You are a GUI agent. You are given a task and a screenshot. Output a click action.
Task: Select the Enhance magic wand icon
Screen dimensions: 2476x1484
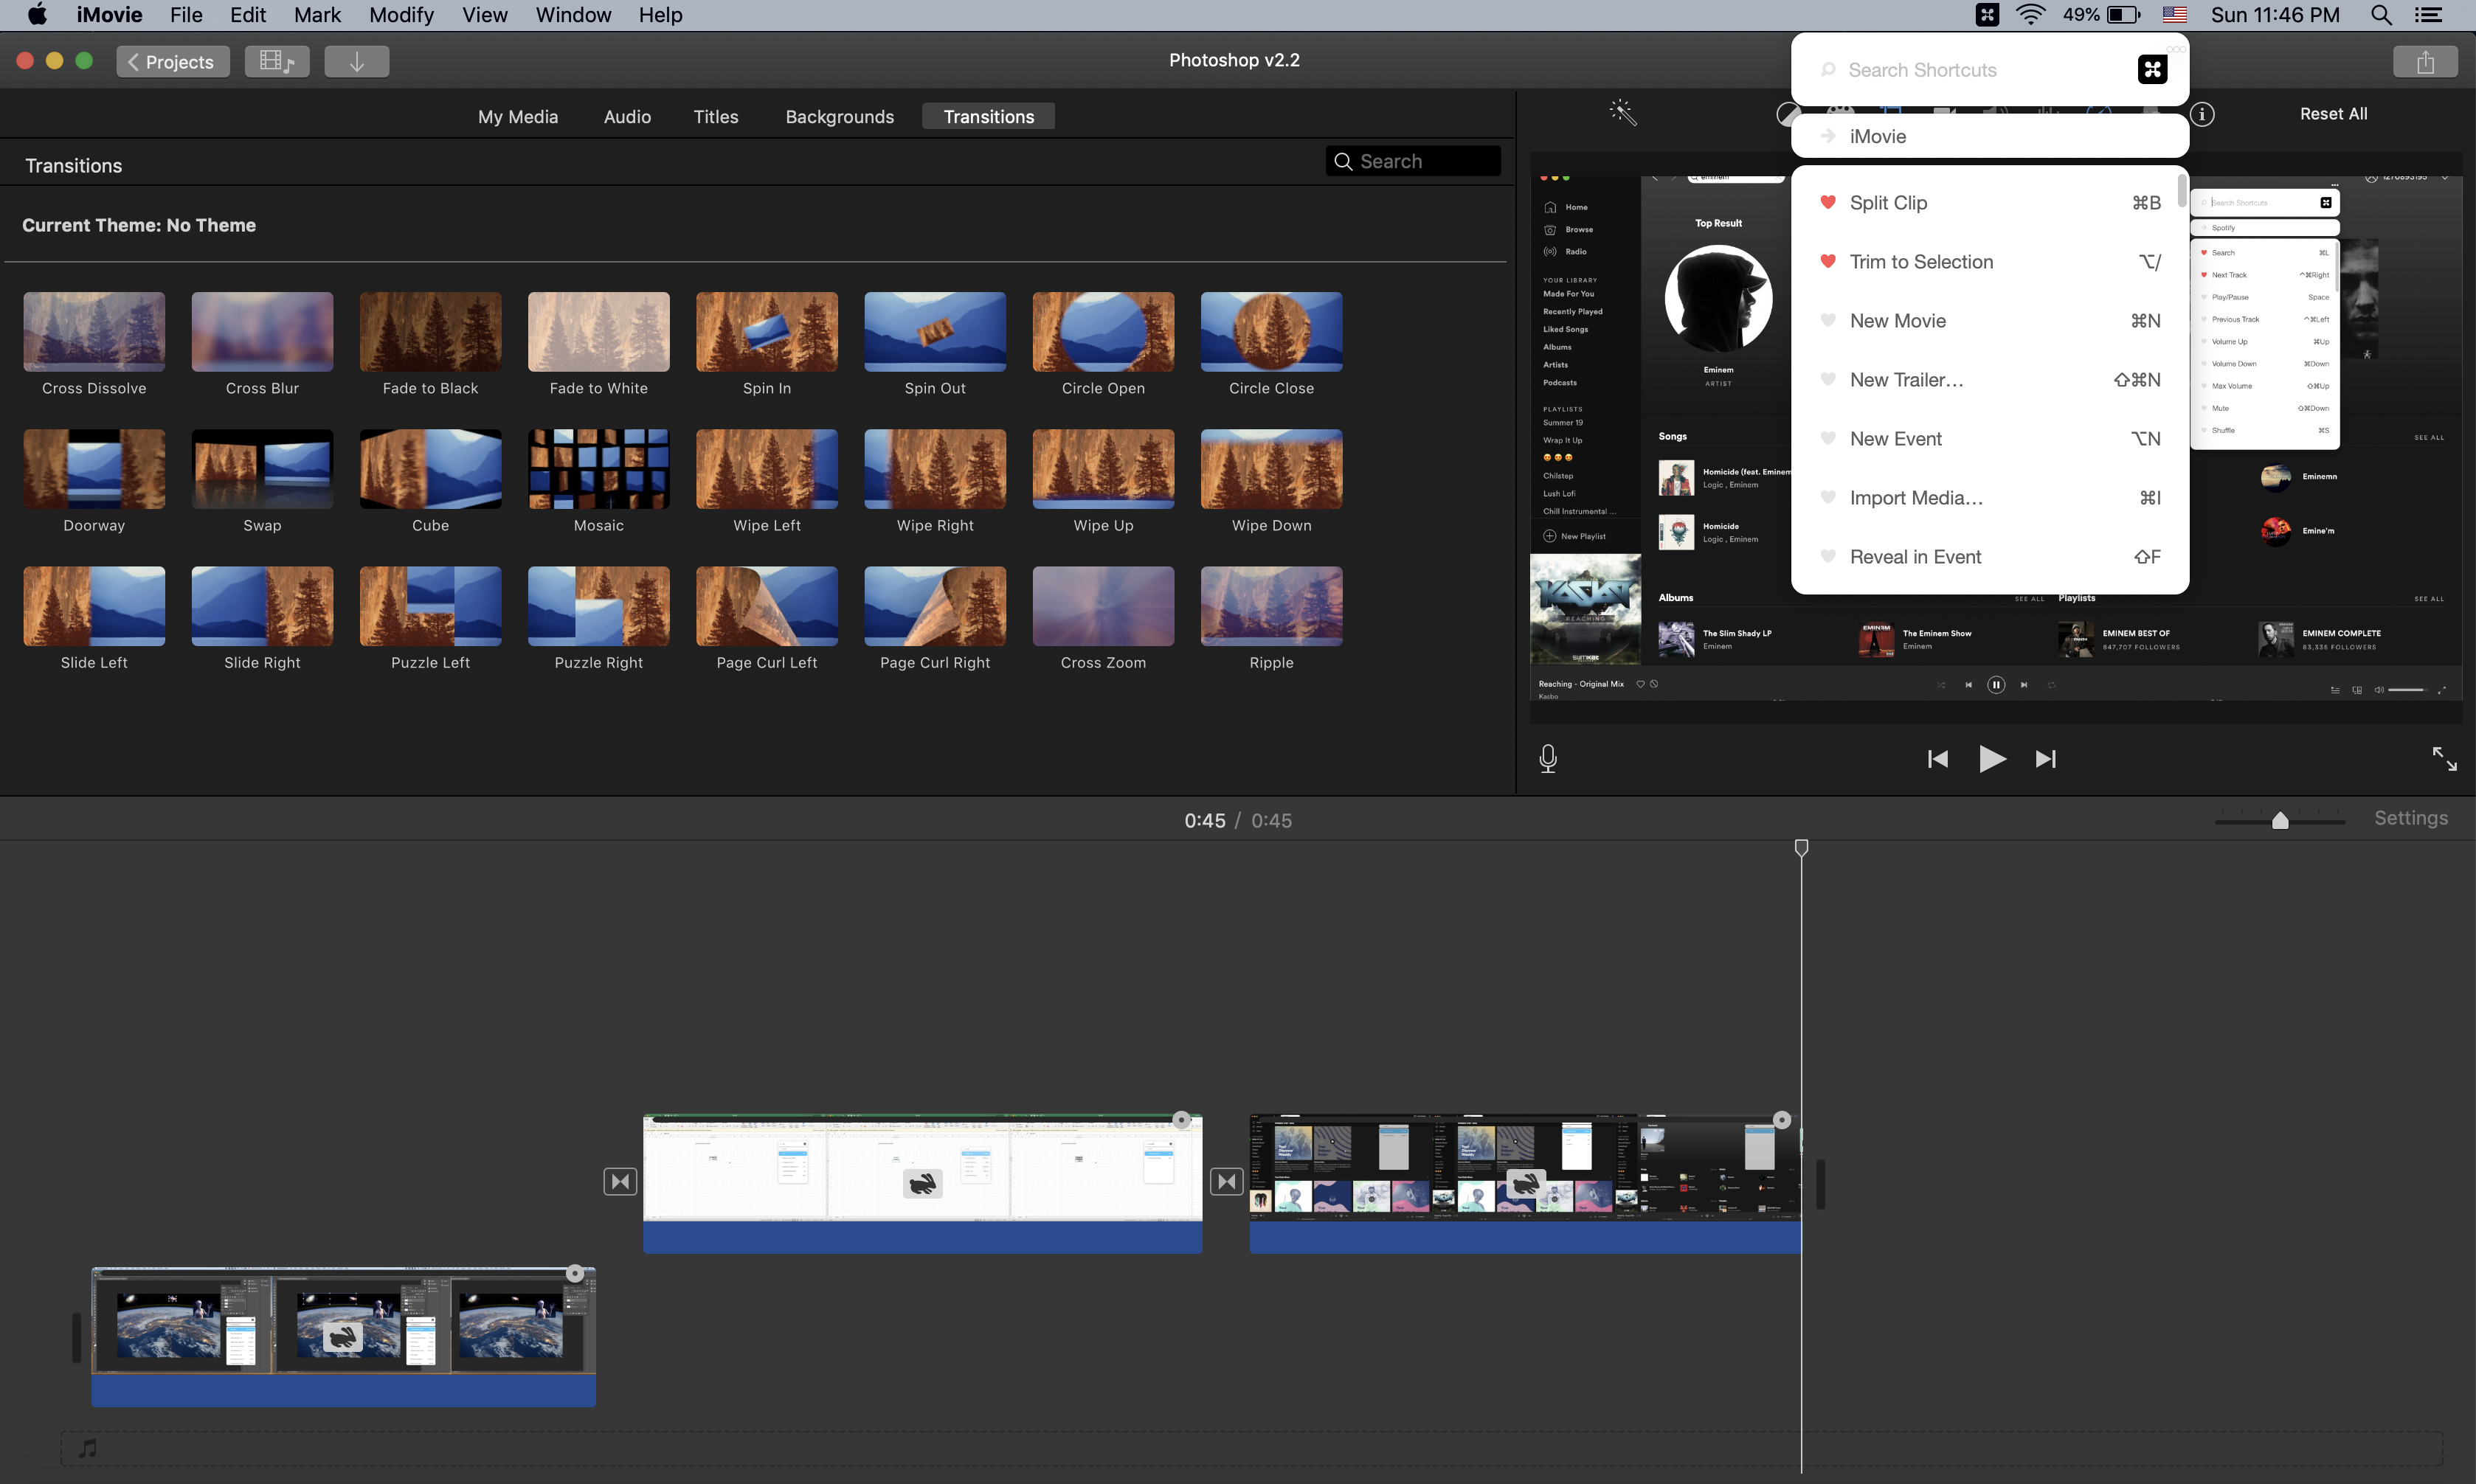tap(1622, 112)
